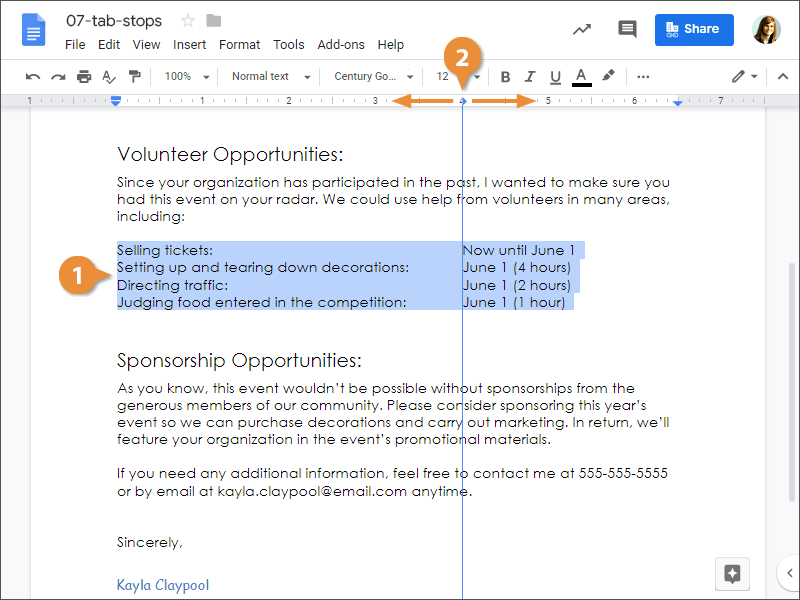
Task: Click the Print icon
Action: 84,77
